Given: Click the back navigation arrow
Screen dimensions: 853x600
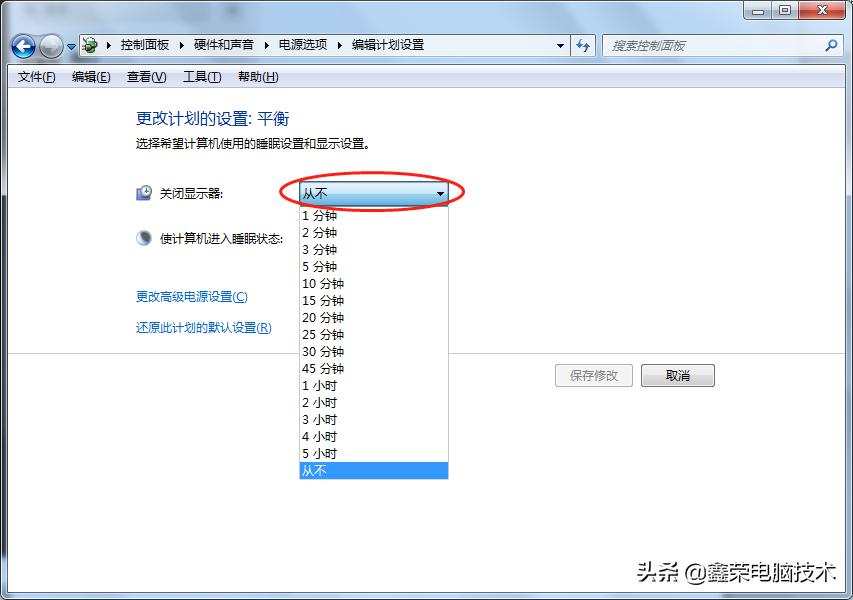Looking at the screenshot, I should coord(22,46).
